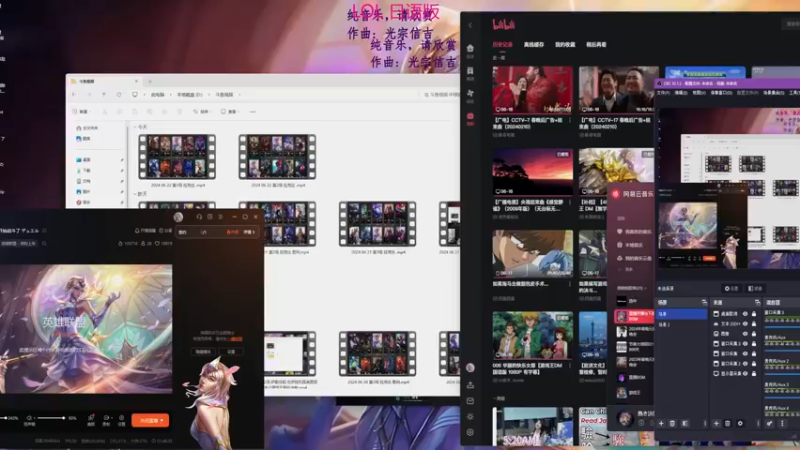Pop out the OBS sources dock icon

tap(757, 303)
